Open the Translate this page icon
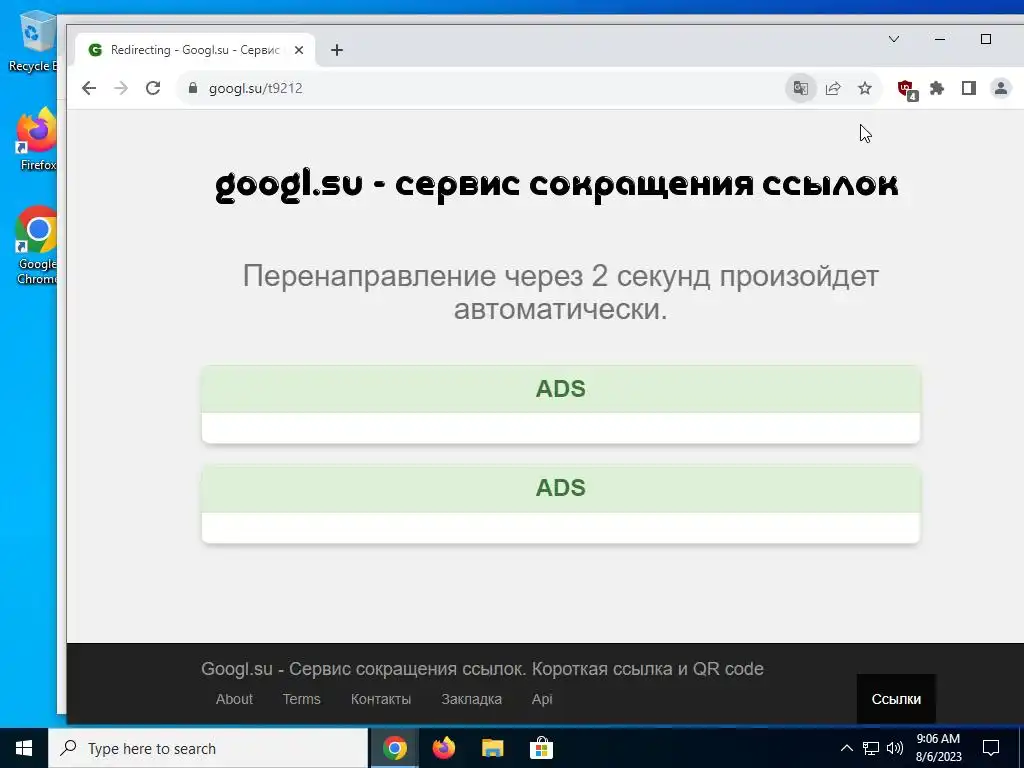 pyautogui.click(x=801, y=88)
